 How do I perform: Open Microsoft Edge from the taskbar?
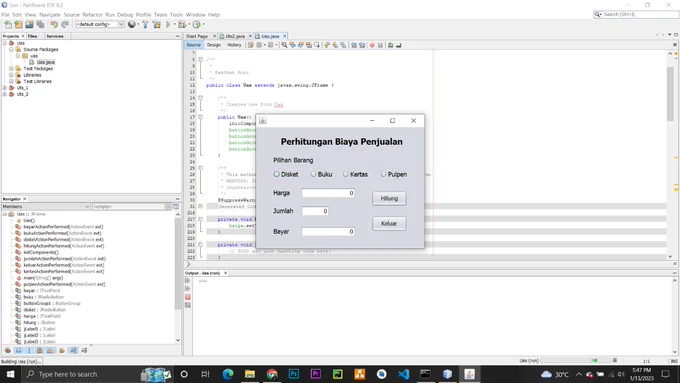228,374
